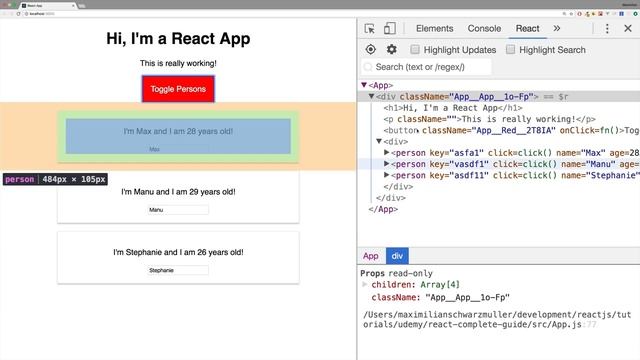Viewport: 640px width, 360px height.
Task: Click 'I'm Max and I am 28 years old!' text
Action: pyautogui.click(x=178, y=131)
